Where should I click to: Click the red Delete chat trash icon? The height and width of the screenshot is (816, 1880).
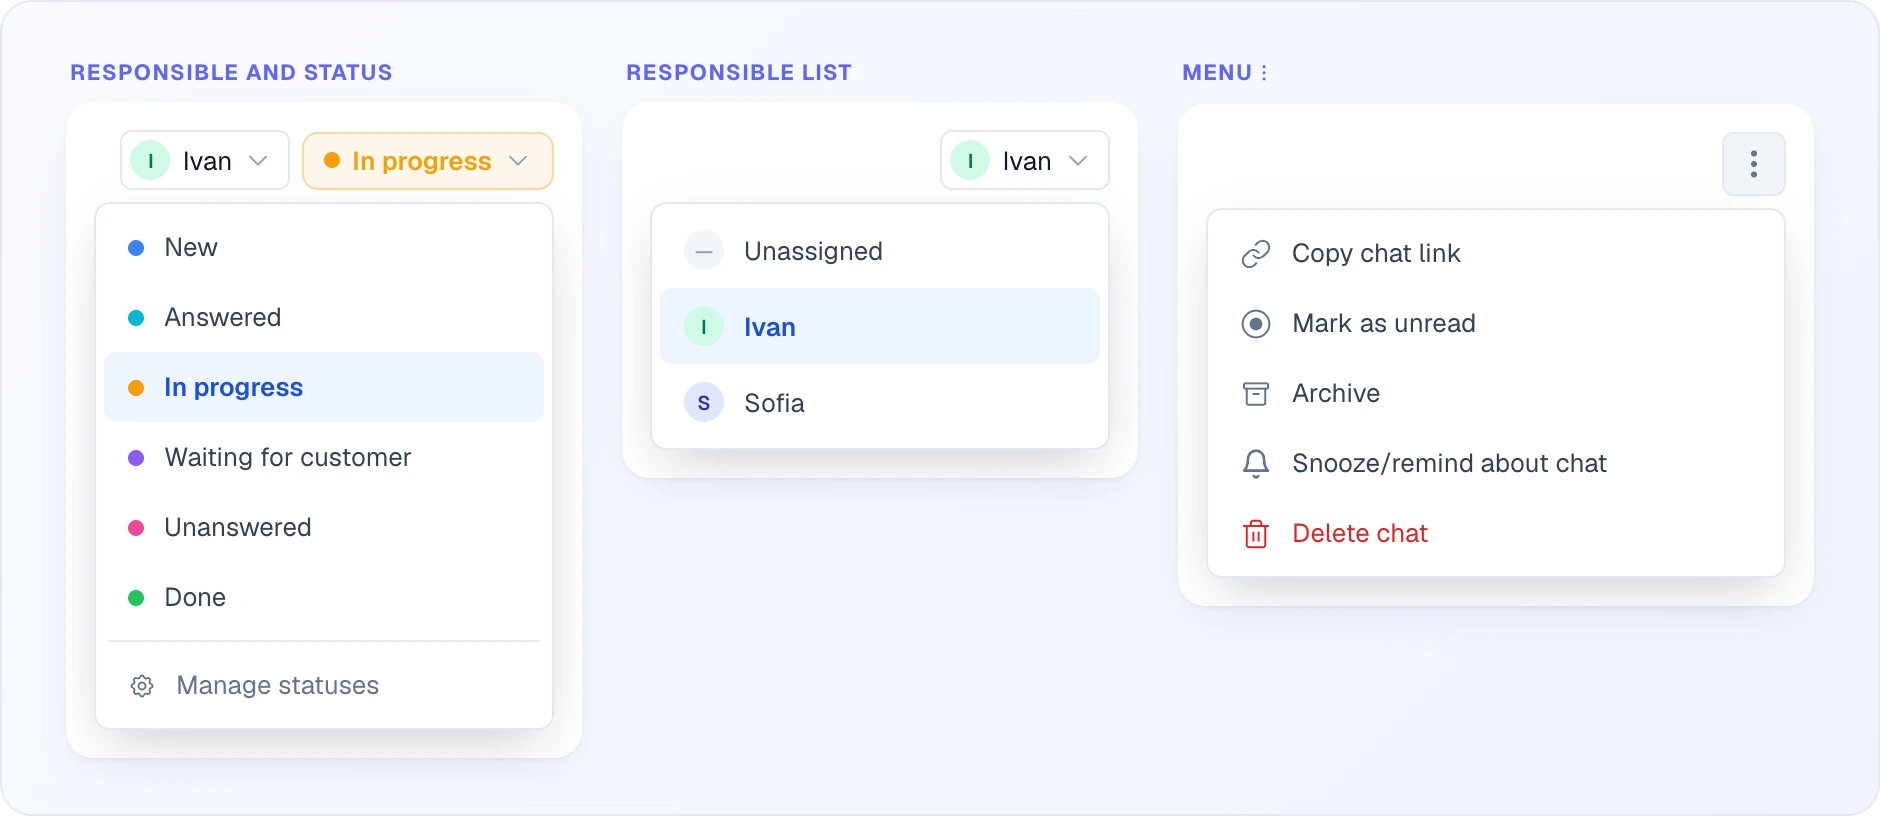click(1255, 534)
